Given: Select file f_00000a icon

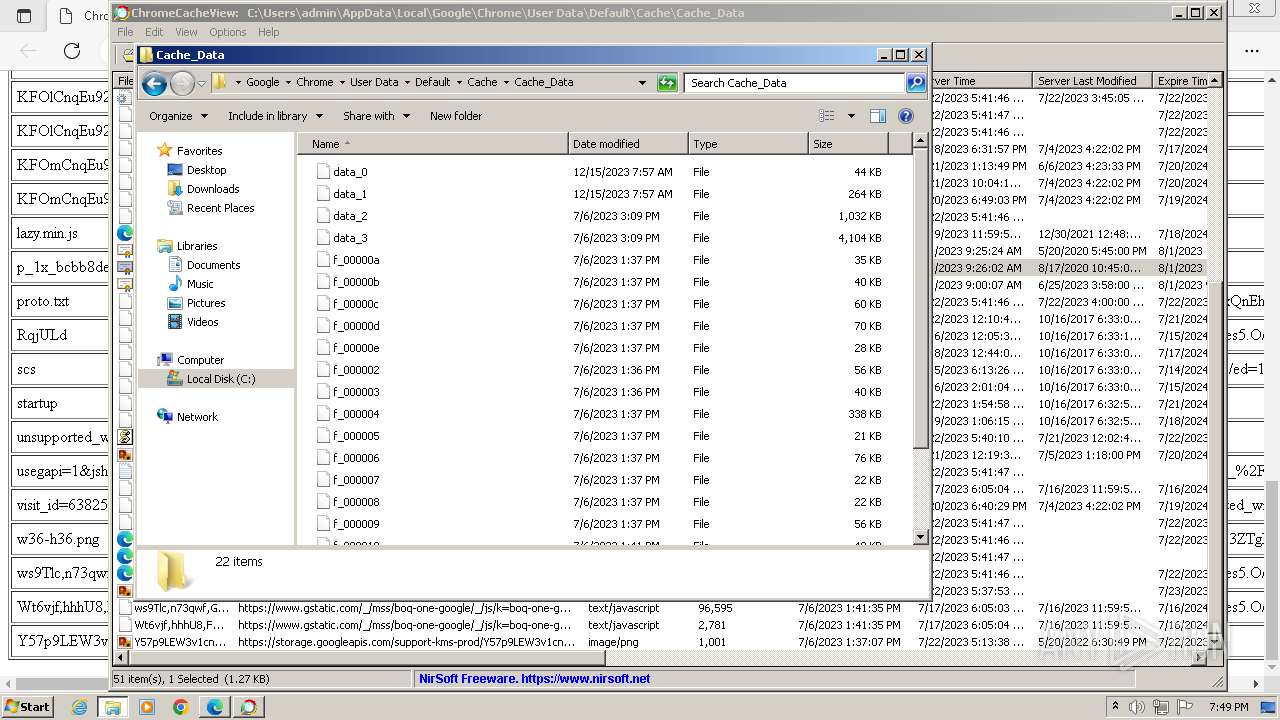Looking at the screenshot, I should point(323,260).
